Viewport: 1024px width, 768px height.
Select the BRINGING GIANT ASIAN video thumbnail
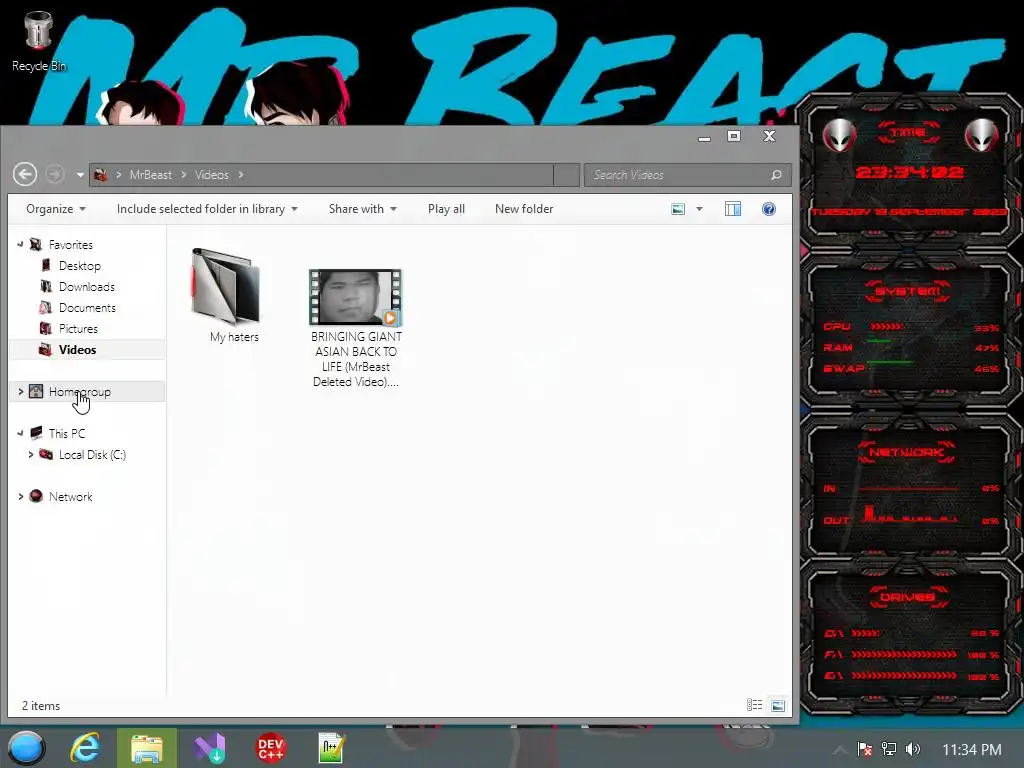pos(355,297)
